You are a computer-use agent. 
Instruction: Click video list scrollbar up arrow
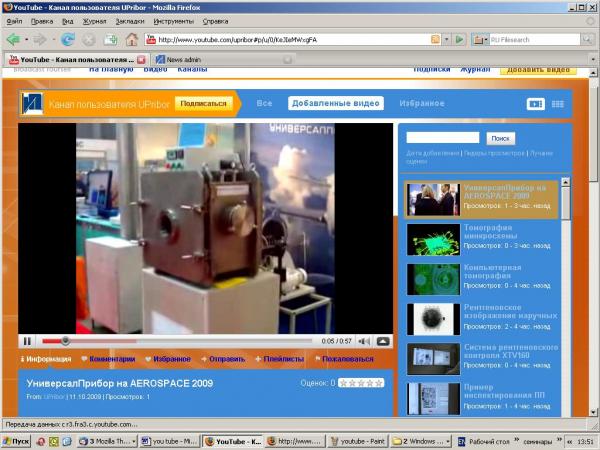tap(566, 182)
